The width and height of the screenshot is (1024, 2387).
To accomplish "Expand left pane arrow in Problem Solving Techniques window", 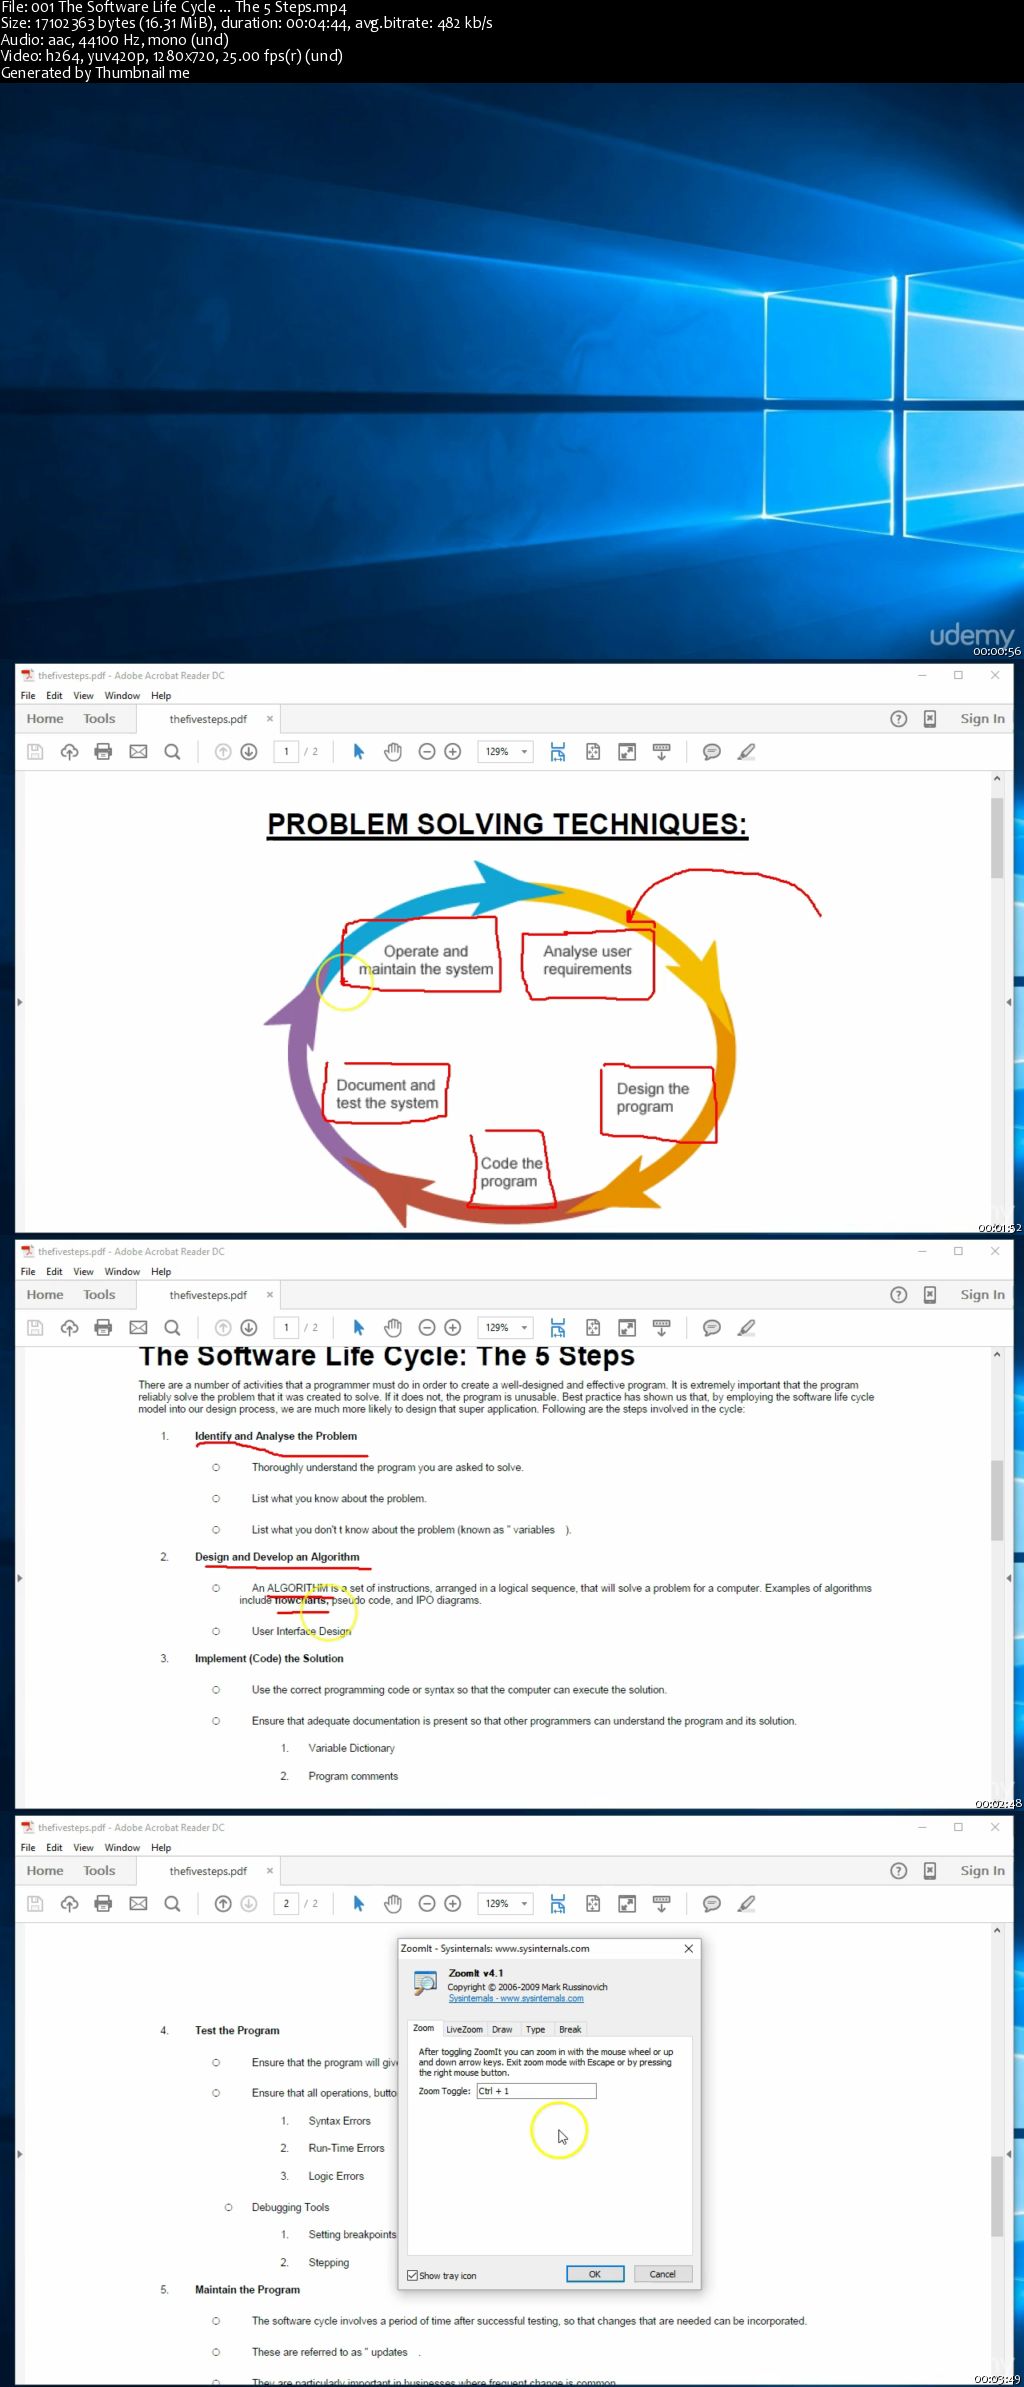I will (19, 1002).
